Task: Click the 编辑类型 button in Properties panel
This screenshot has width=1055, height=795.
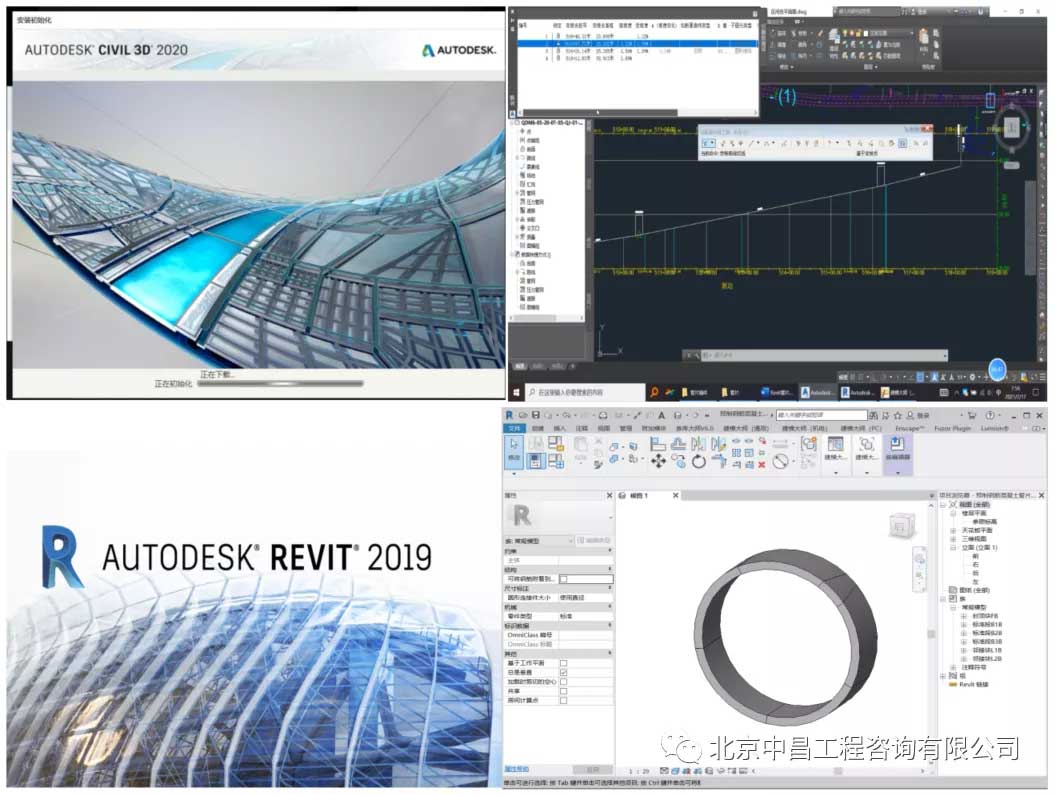Action: 593,541
